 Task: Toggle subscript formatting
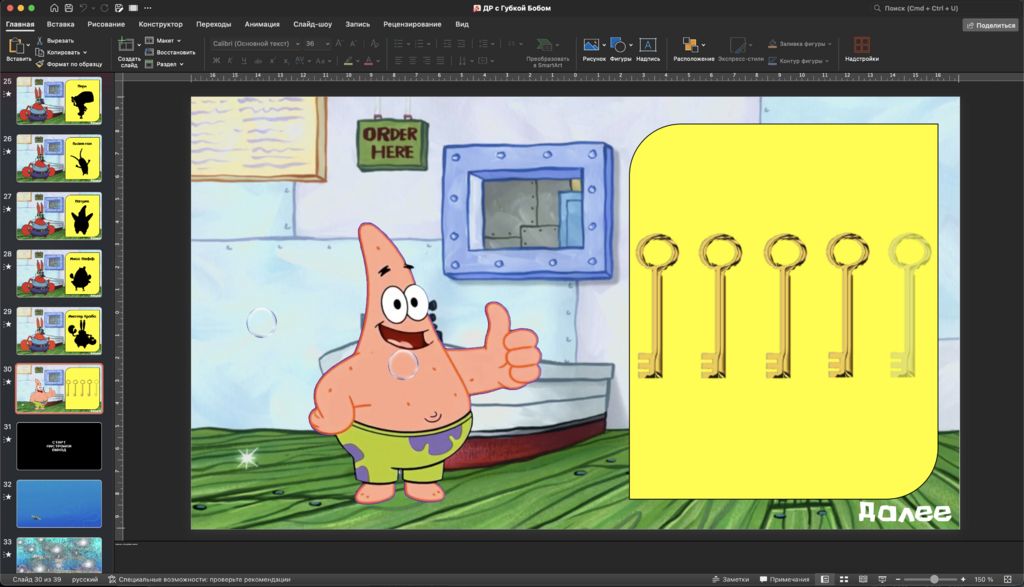(286, 61)
